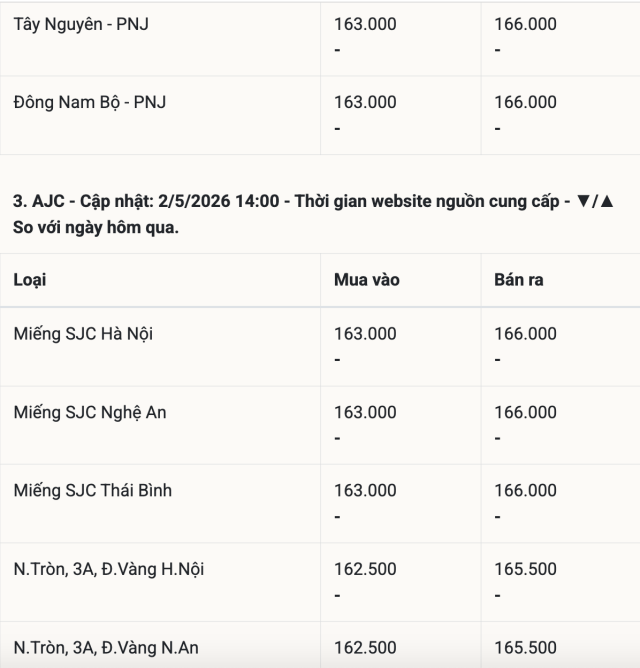
Task: Click Miếng SJC Hà Nội buy price 163.000
Action: (x=365, y=334)
